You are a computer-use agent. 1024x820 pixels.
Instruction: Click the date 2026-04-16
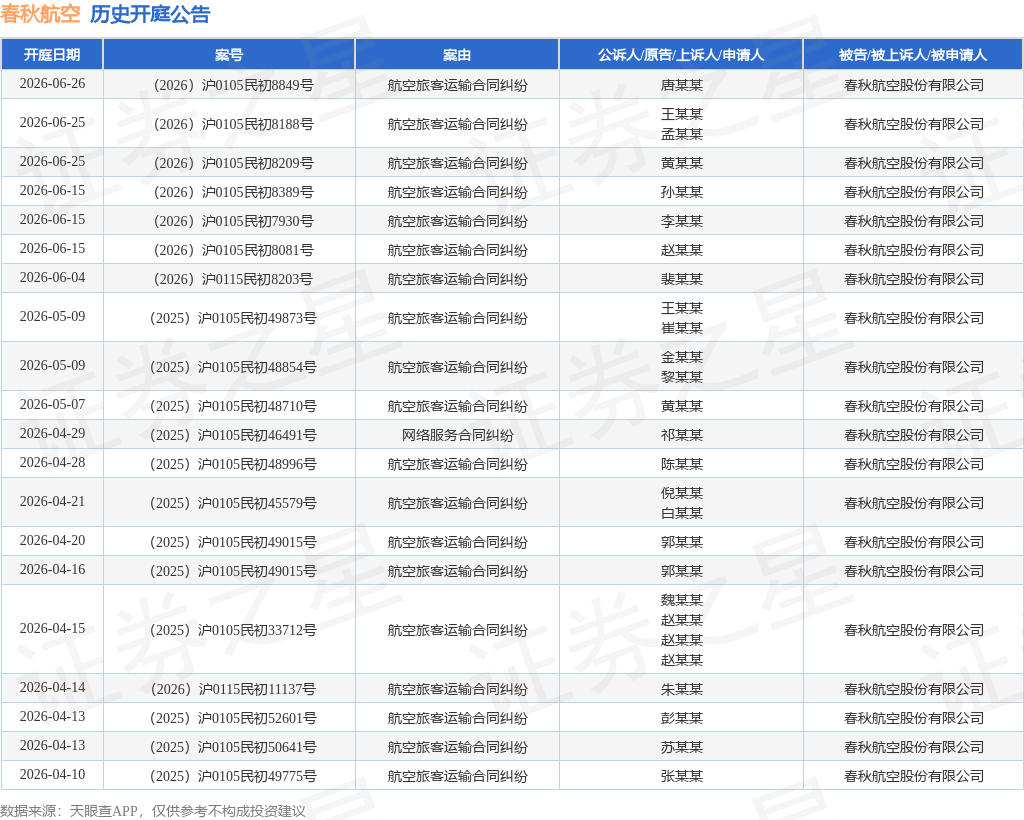52,569
